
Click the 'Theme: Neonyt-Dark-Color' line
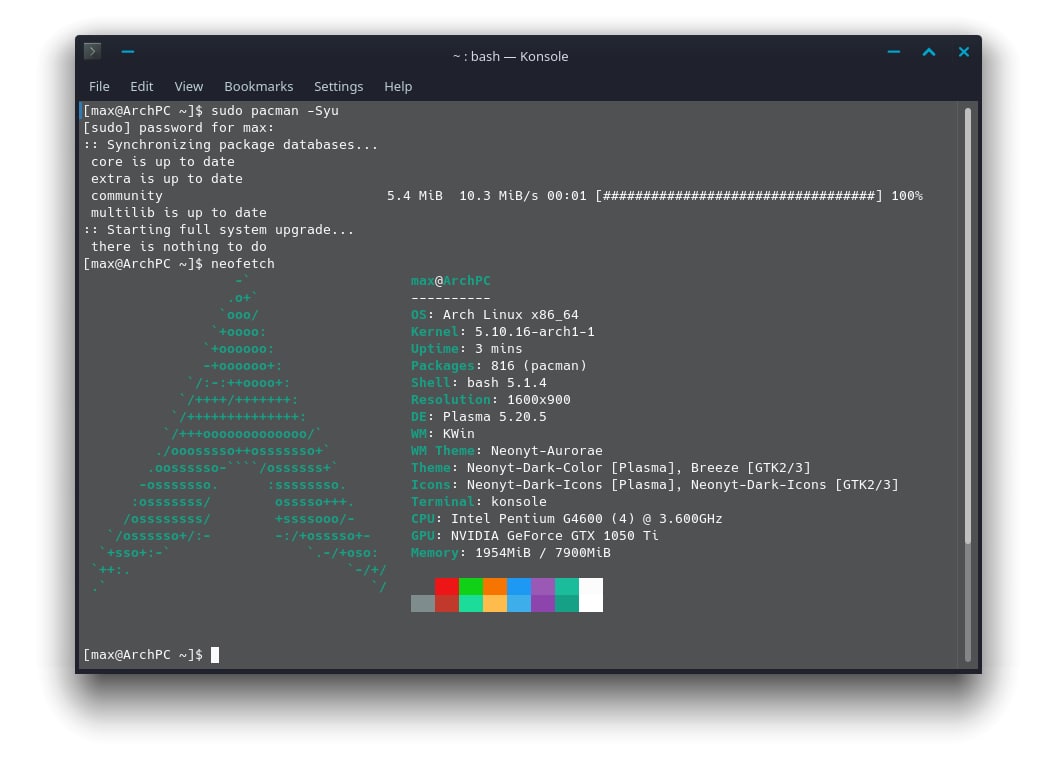(611, 467)
